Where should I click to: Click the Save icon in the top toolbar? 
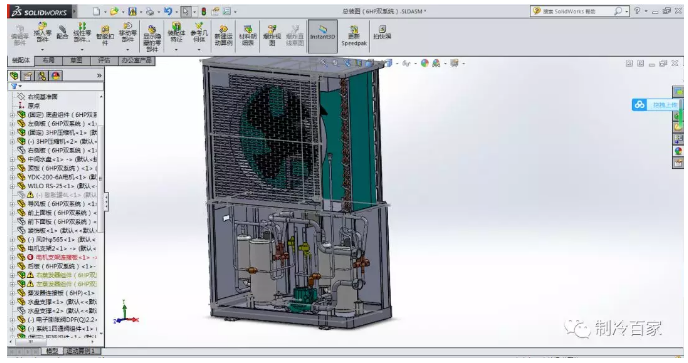pos(133,11)
